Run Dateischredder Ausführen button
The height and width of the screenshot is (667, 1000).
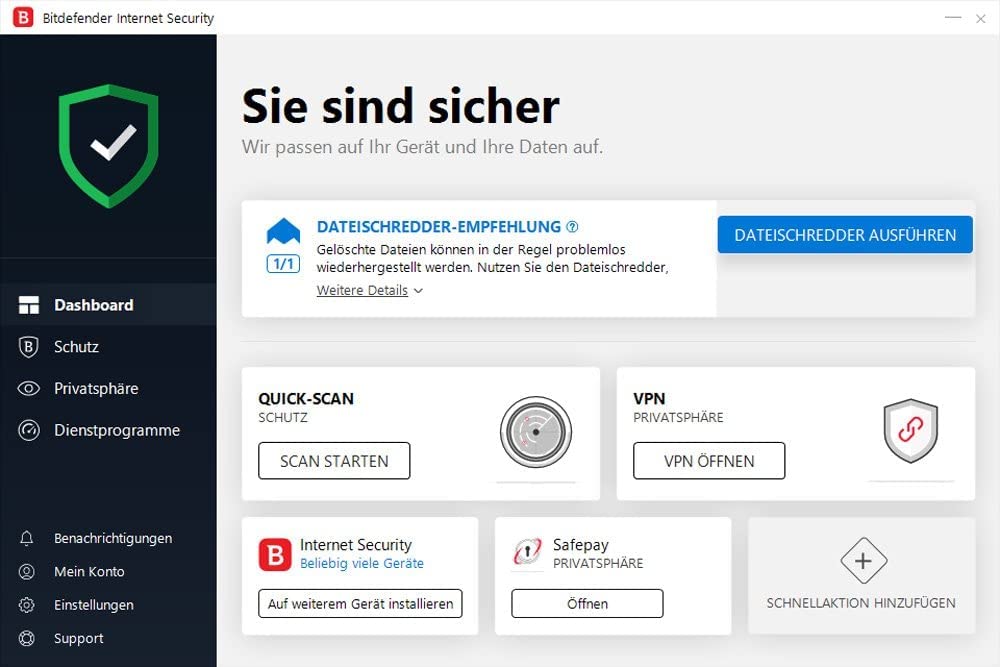(845, 235)
